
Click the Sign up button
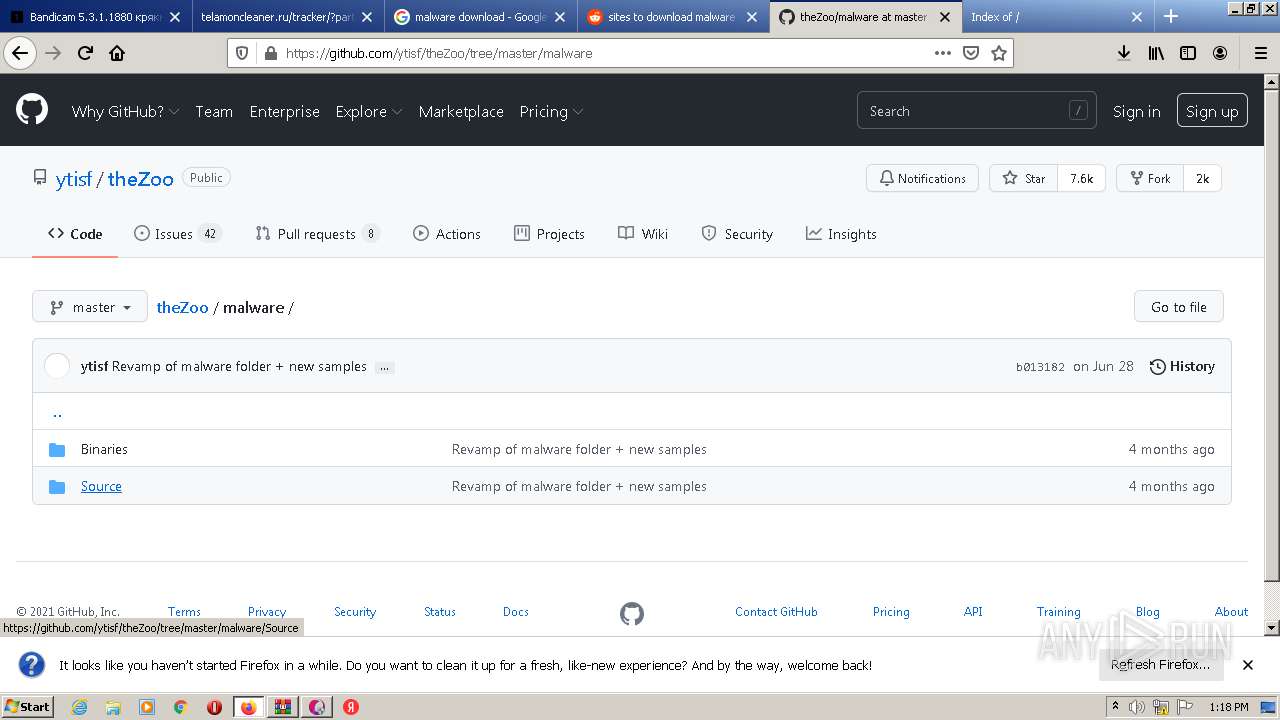pyautogui.click(x=1212, y=111)
